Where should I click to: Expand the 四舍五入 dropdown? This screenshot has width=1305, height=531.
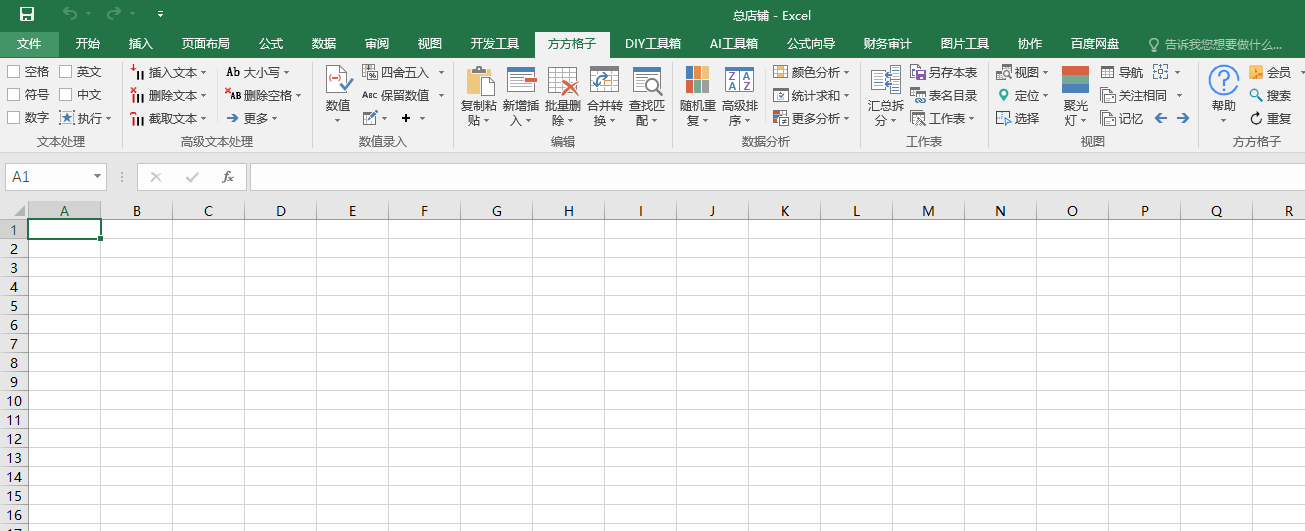441,72
